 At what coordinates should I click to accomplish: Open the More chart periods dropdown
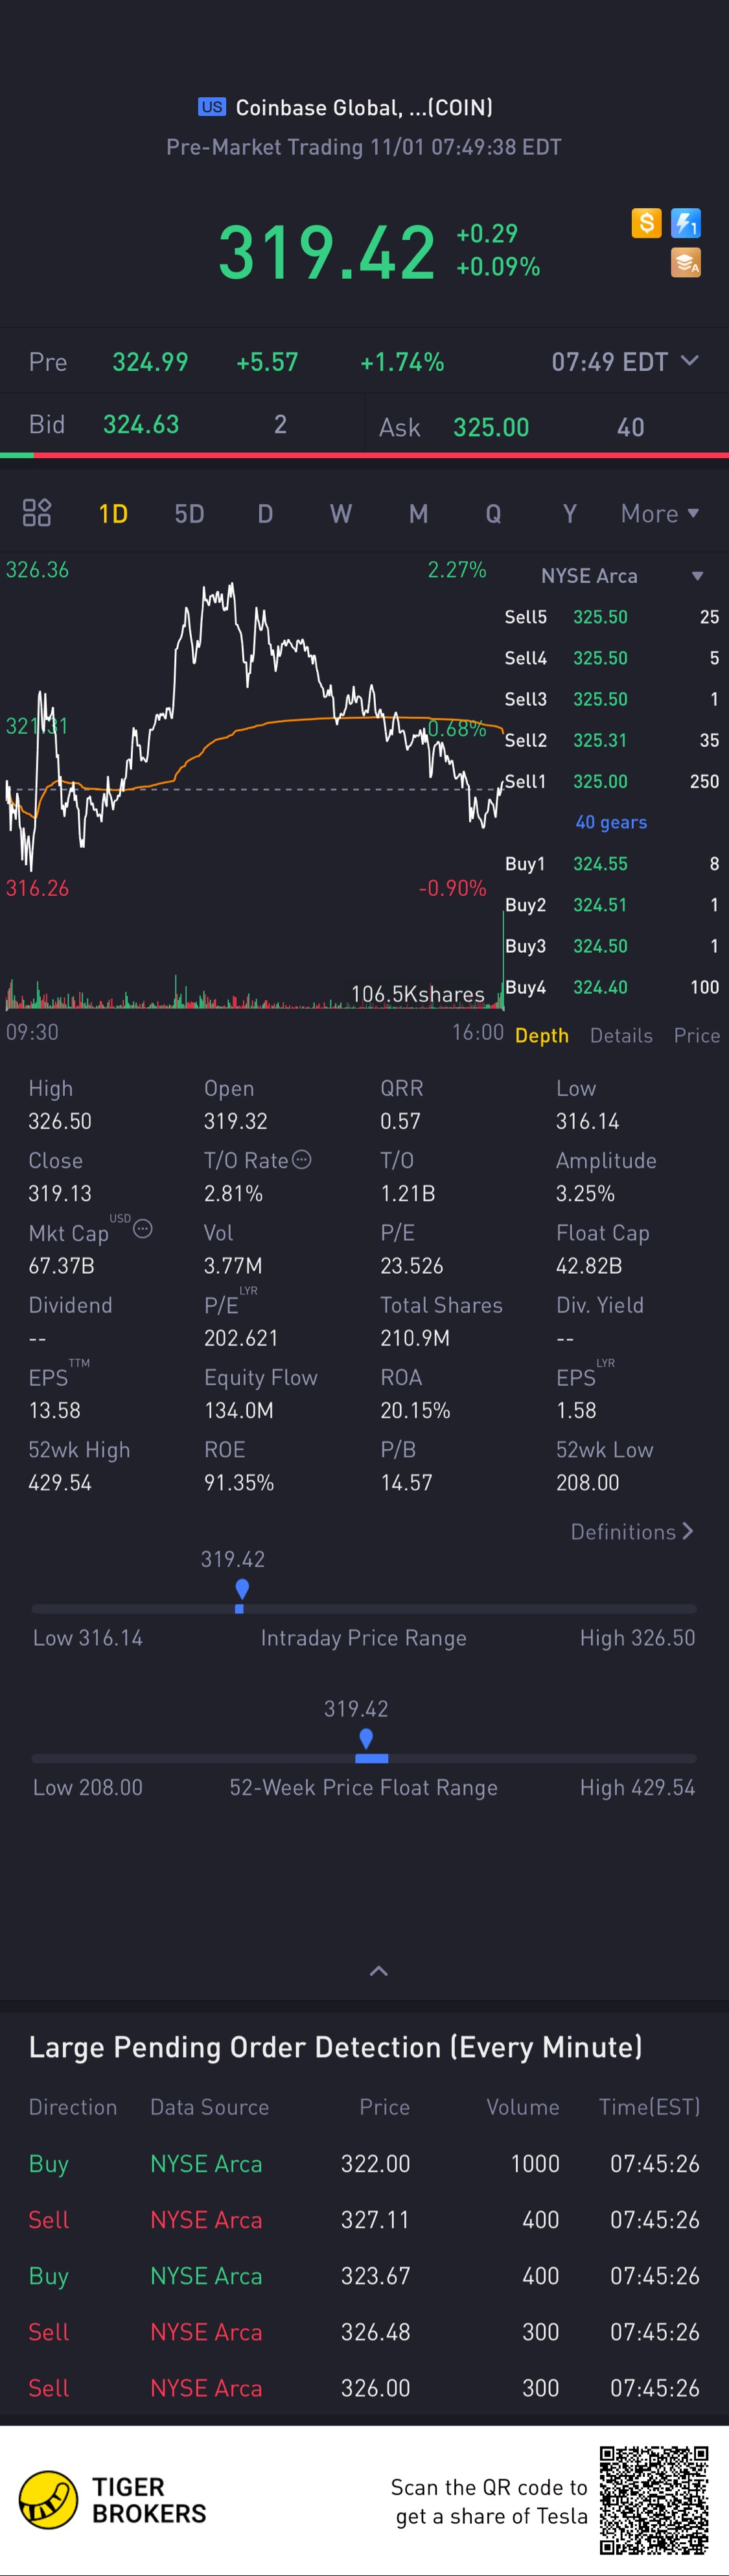pyautogui.click(x=660, y=513)
